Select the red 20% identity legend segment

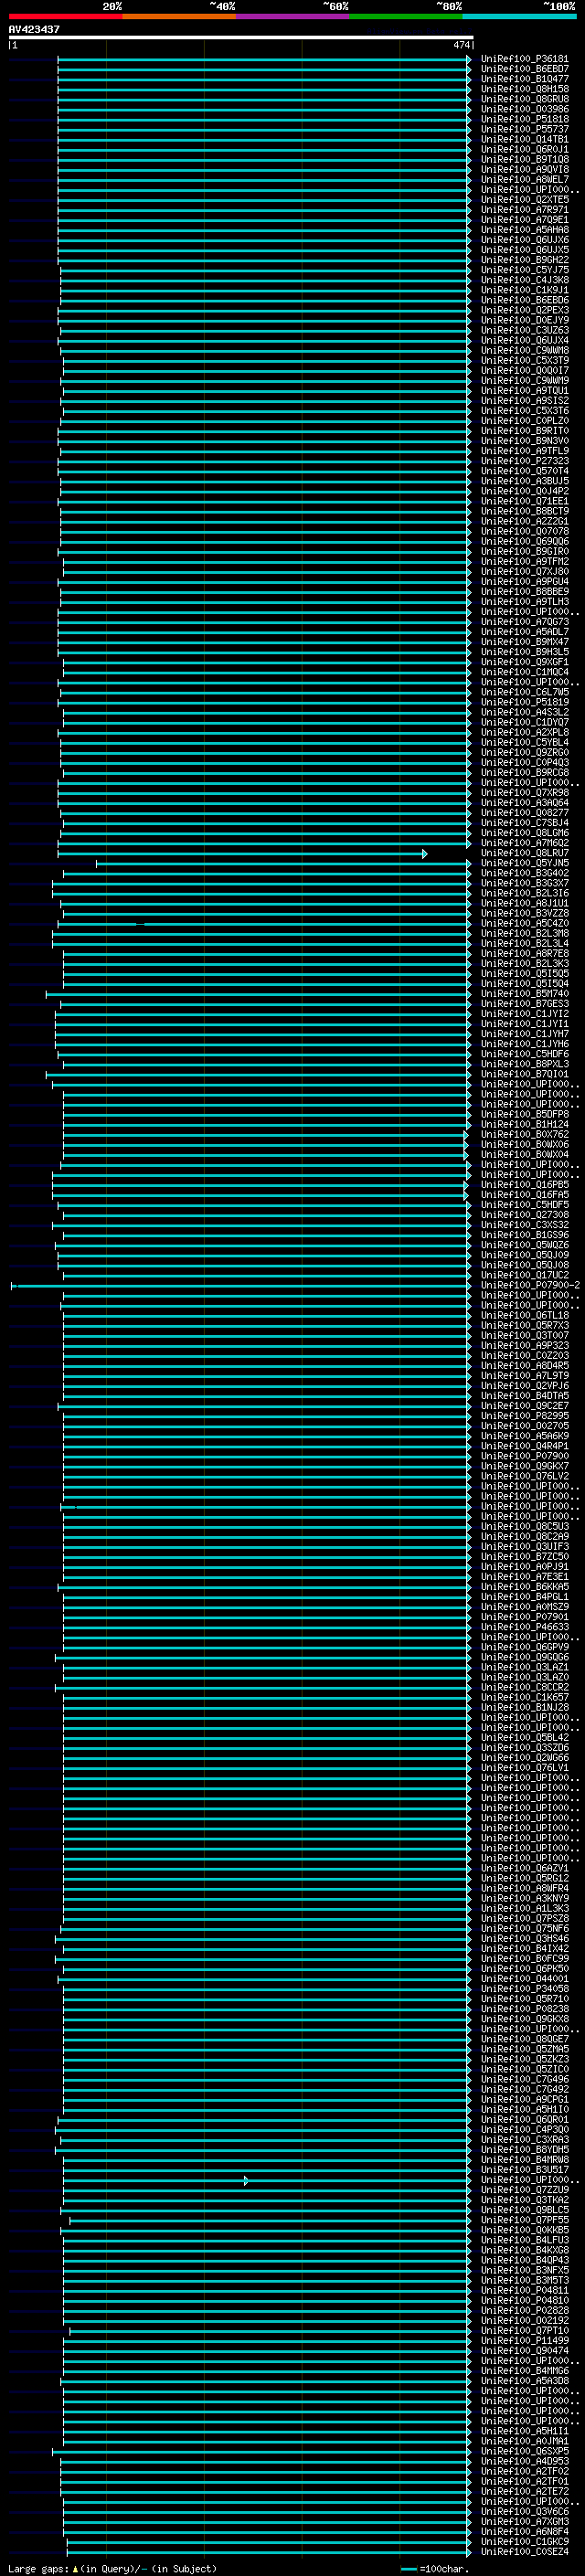click(x=65, y=16)
